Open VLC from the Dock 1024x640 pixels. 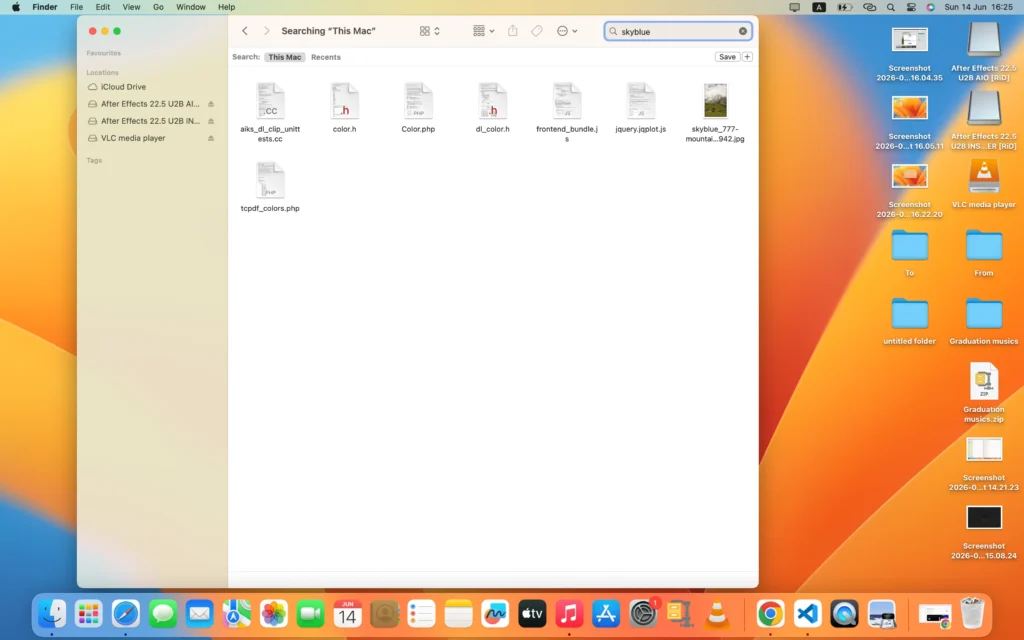pyautogui.click(x=717, y=614)
